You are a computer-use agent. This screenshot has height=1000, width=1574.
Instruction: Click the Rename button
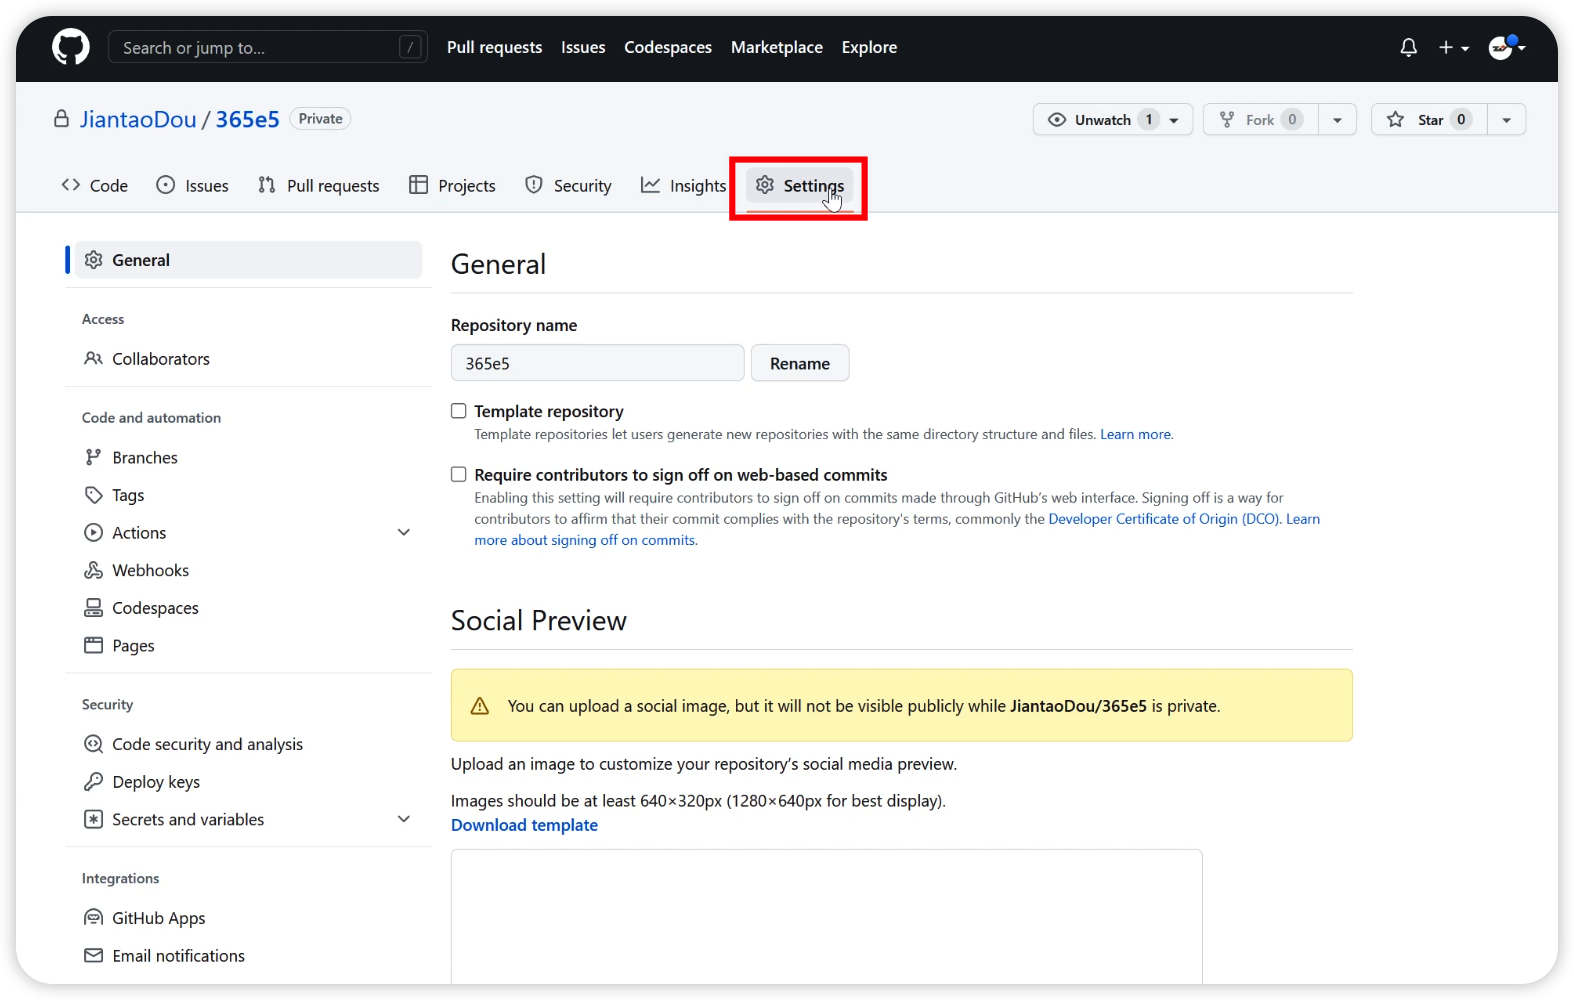(800, 363)
